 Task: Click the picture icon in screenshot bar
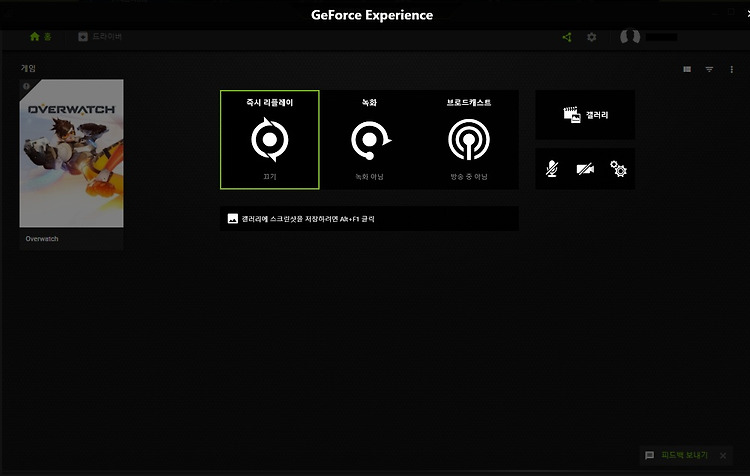232,219
